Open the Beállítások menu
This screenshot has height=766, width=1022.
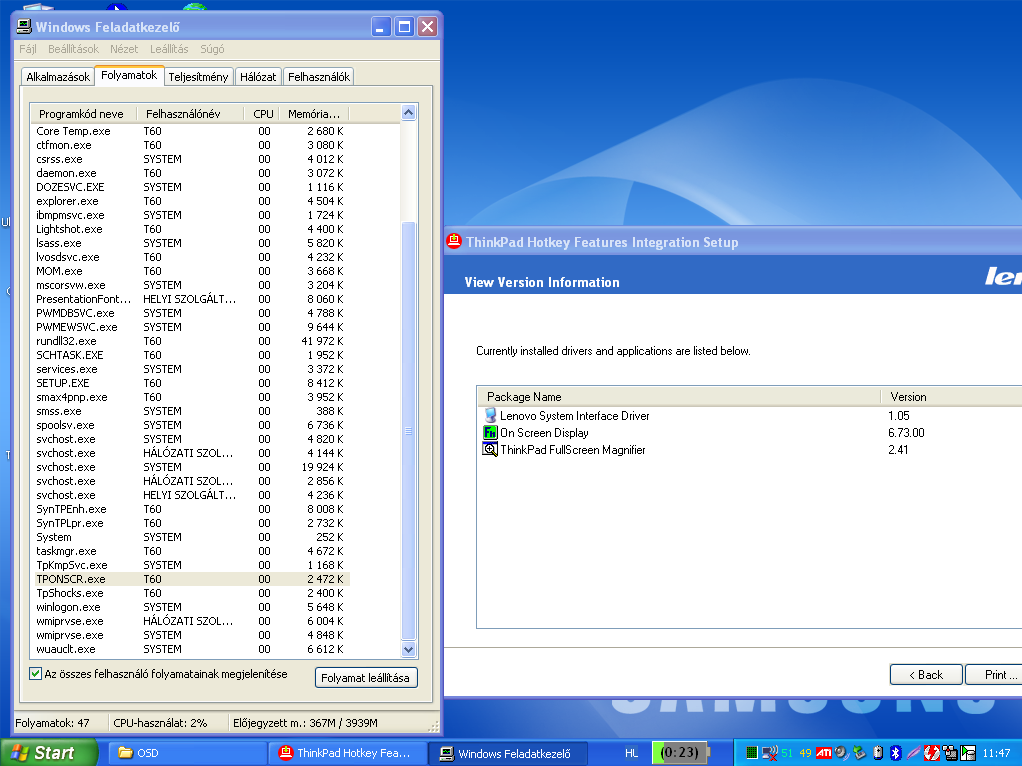point(73,49)
